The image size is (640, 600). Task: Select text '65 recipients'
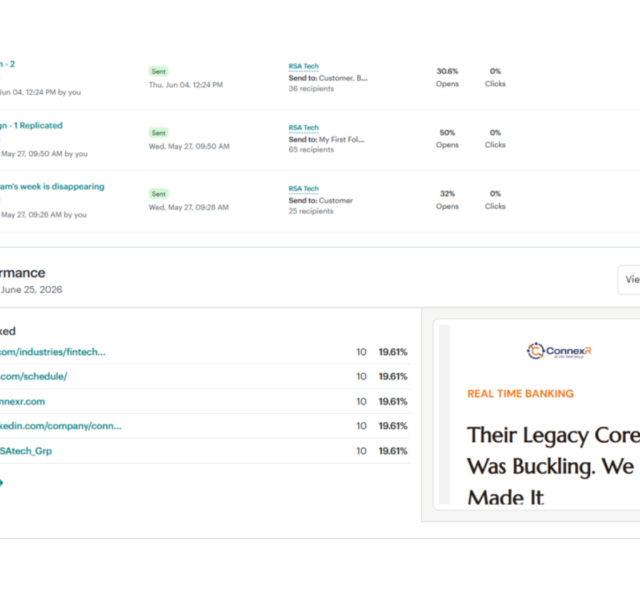point(311,150)
